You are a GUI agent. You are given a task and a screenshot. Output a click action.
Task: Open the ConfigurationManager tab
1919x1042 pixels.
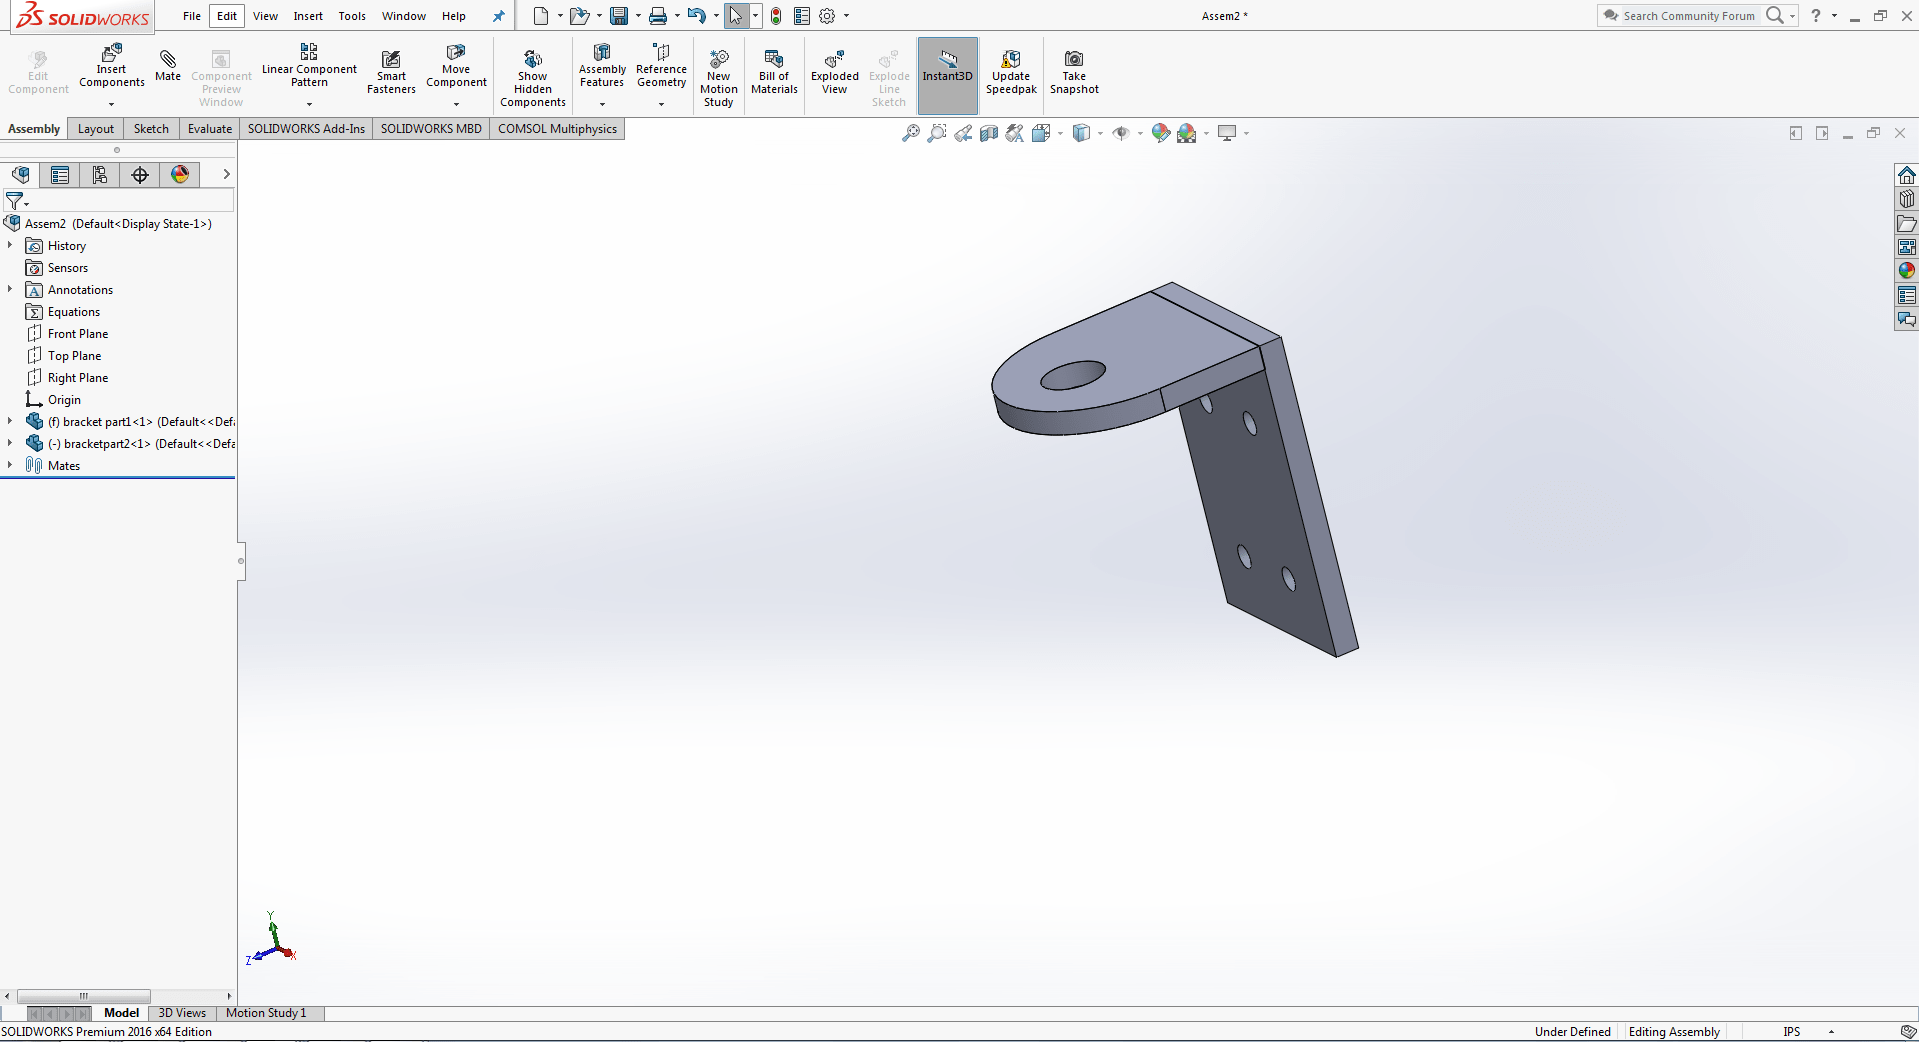(x=100, y=175)
